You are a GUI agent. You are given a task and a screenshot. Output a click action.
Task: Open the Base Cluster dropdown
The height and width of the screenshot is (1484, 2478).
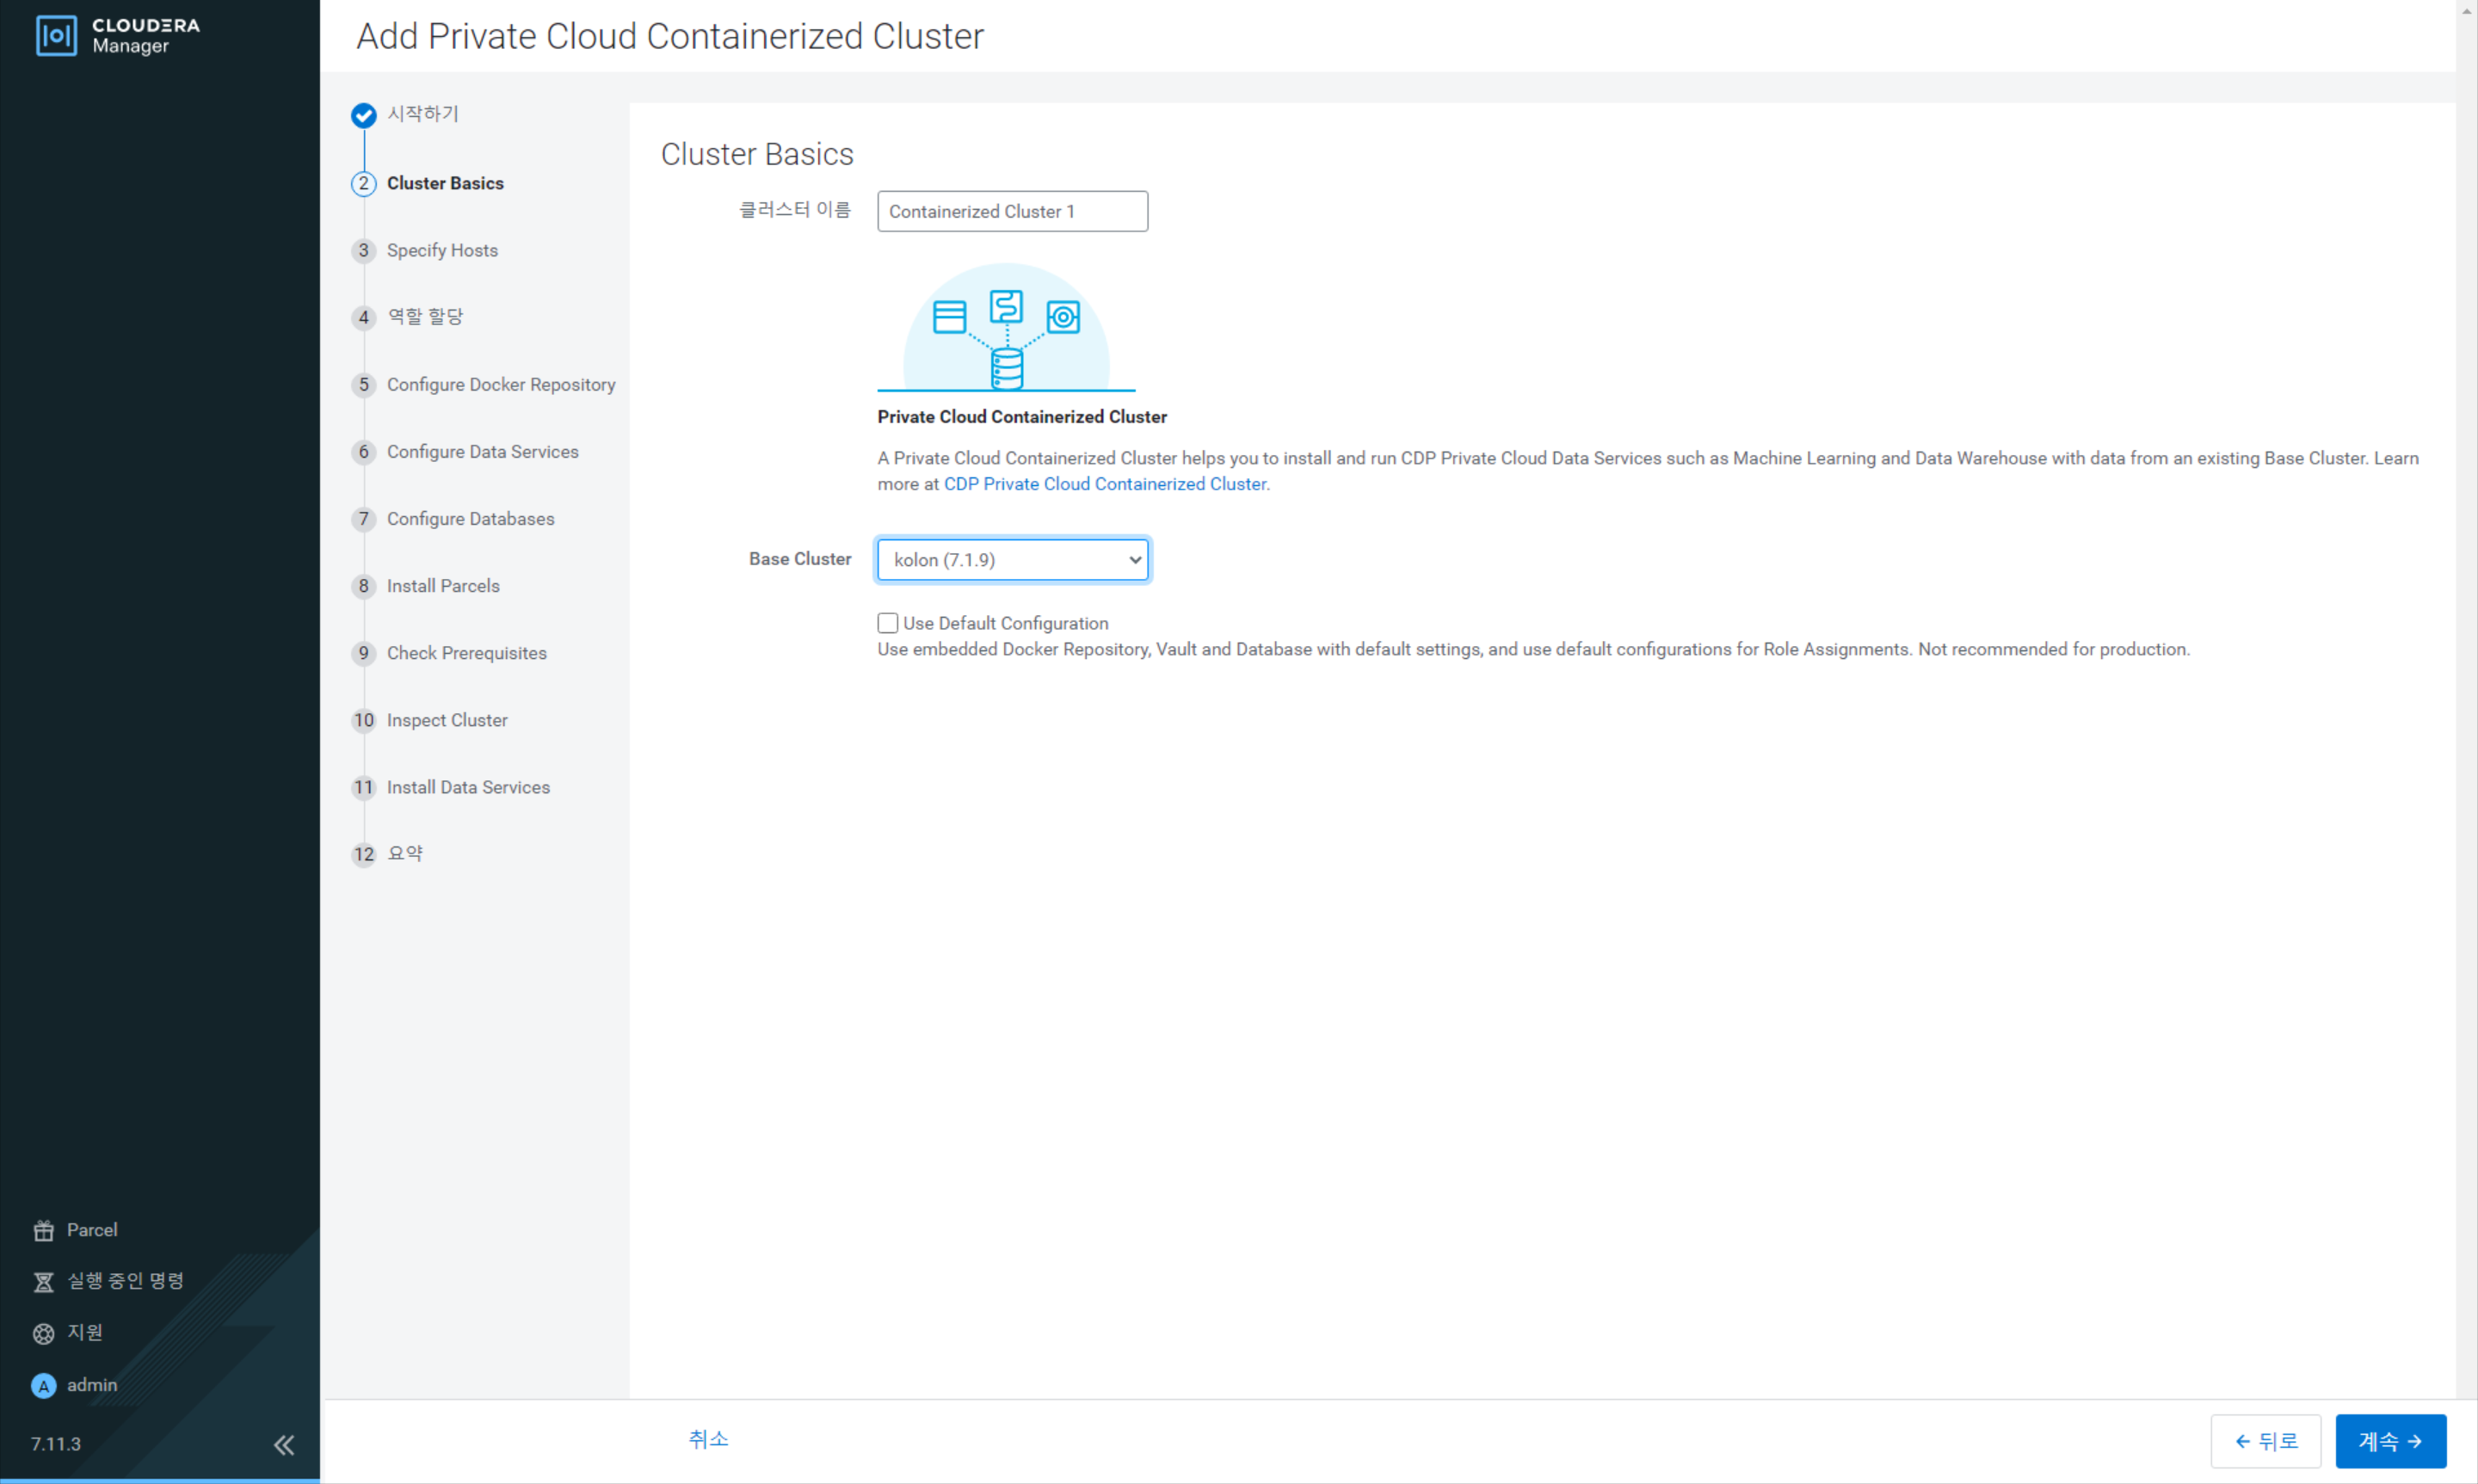pyautogui.click(x=1013, y=560)
